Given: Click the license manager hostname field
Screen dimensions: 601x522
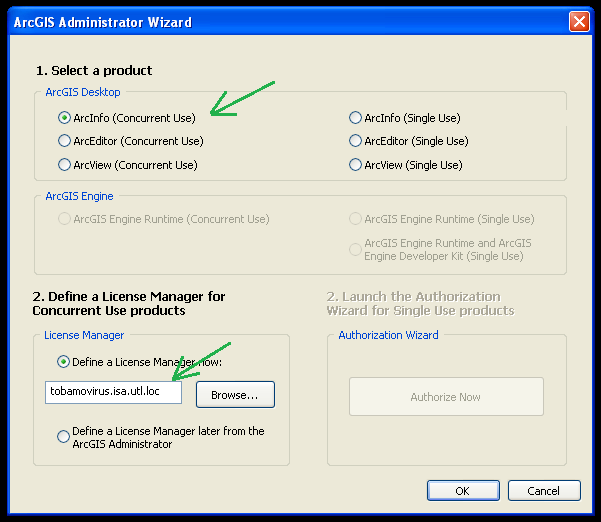Looking at the screenshot, I should point(113,392).
